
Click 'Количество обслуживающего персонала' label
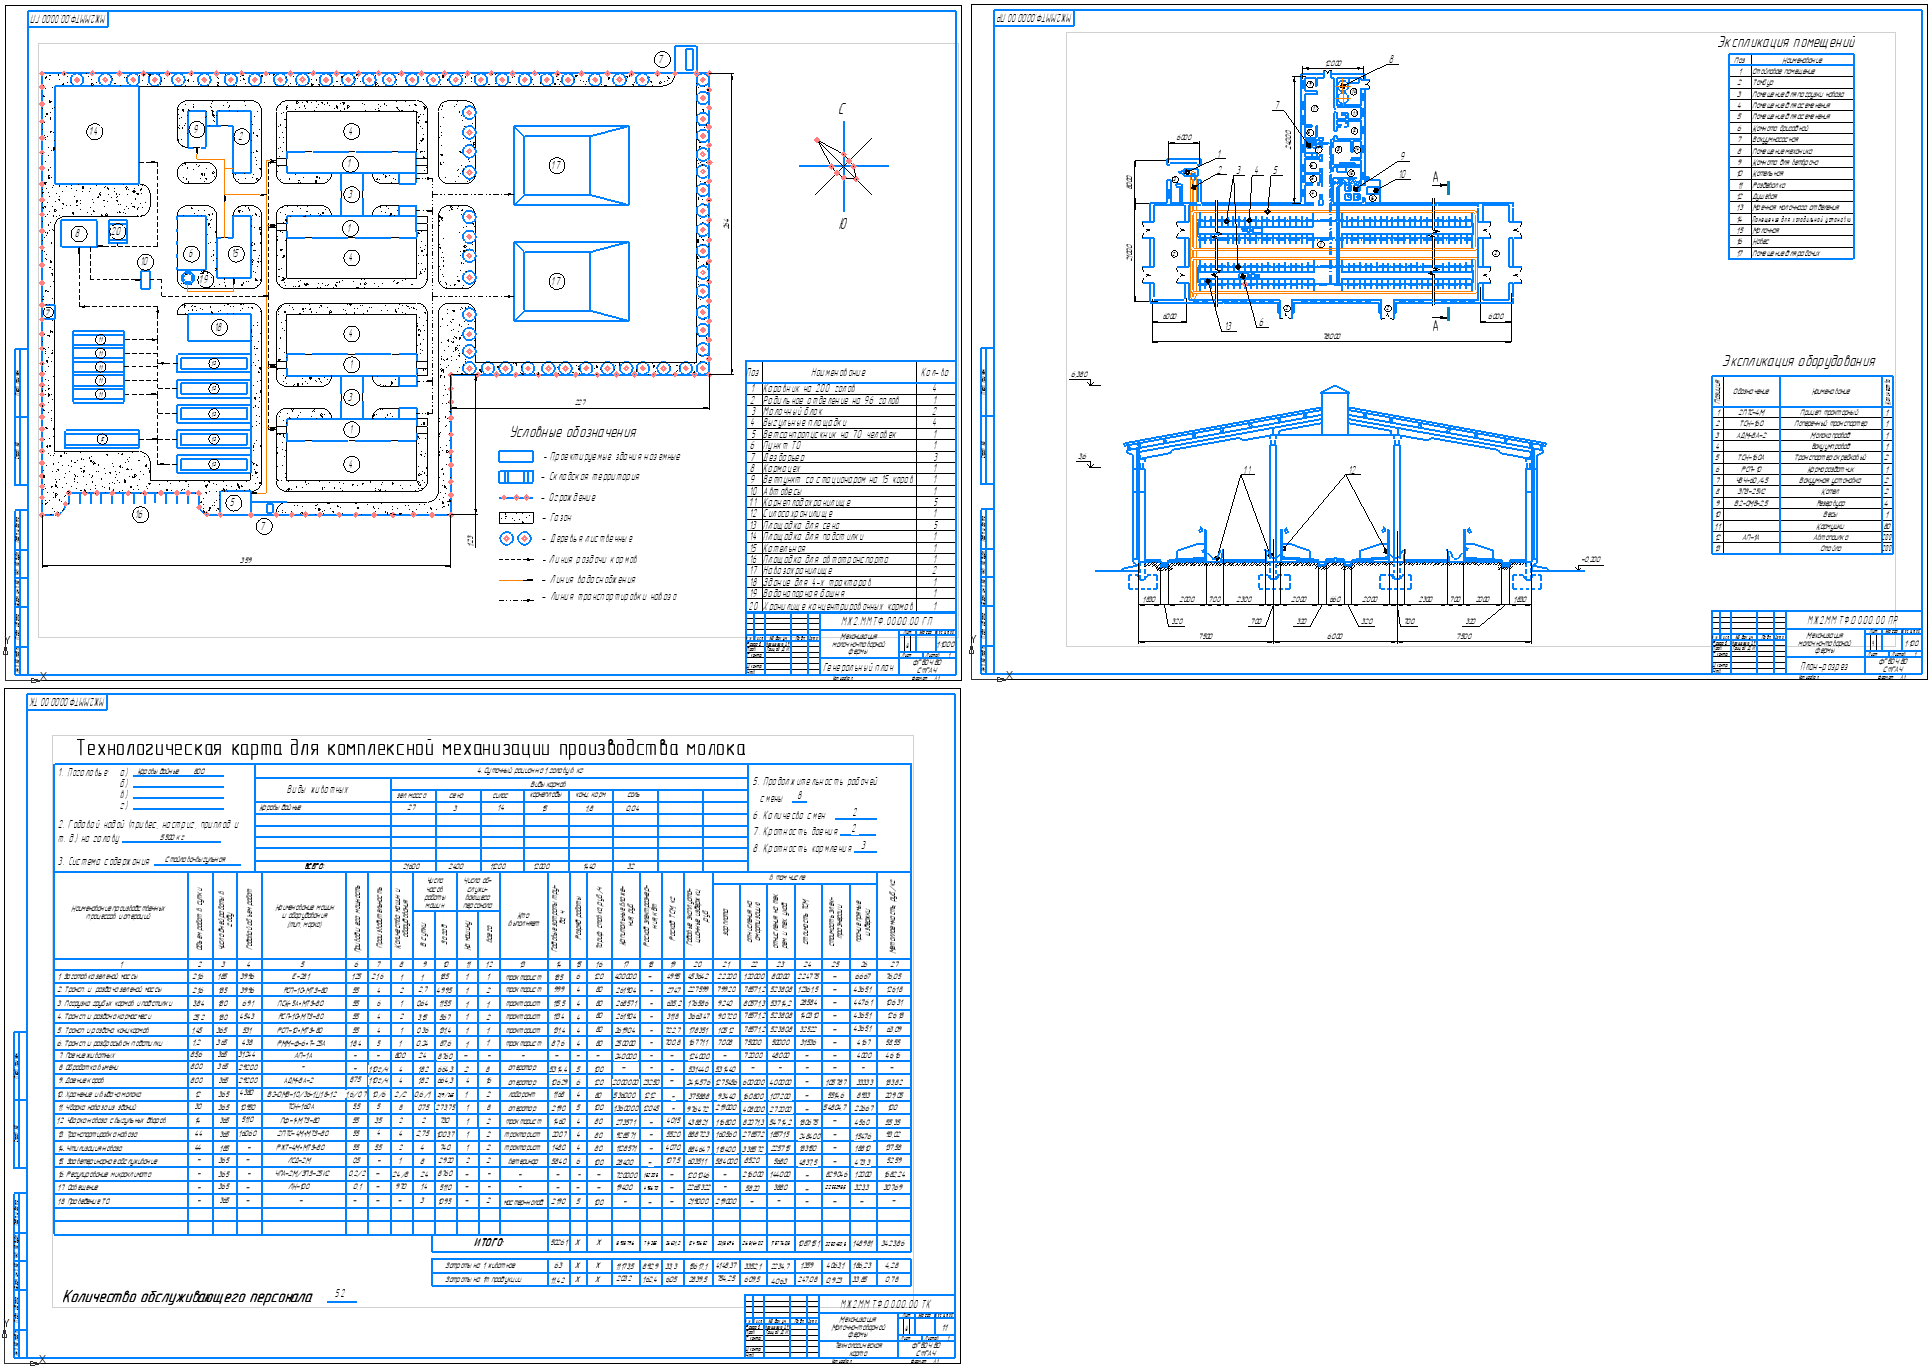coord(187,1297)
